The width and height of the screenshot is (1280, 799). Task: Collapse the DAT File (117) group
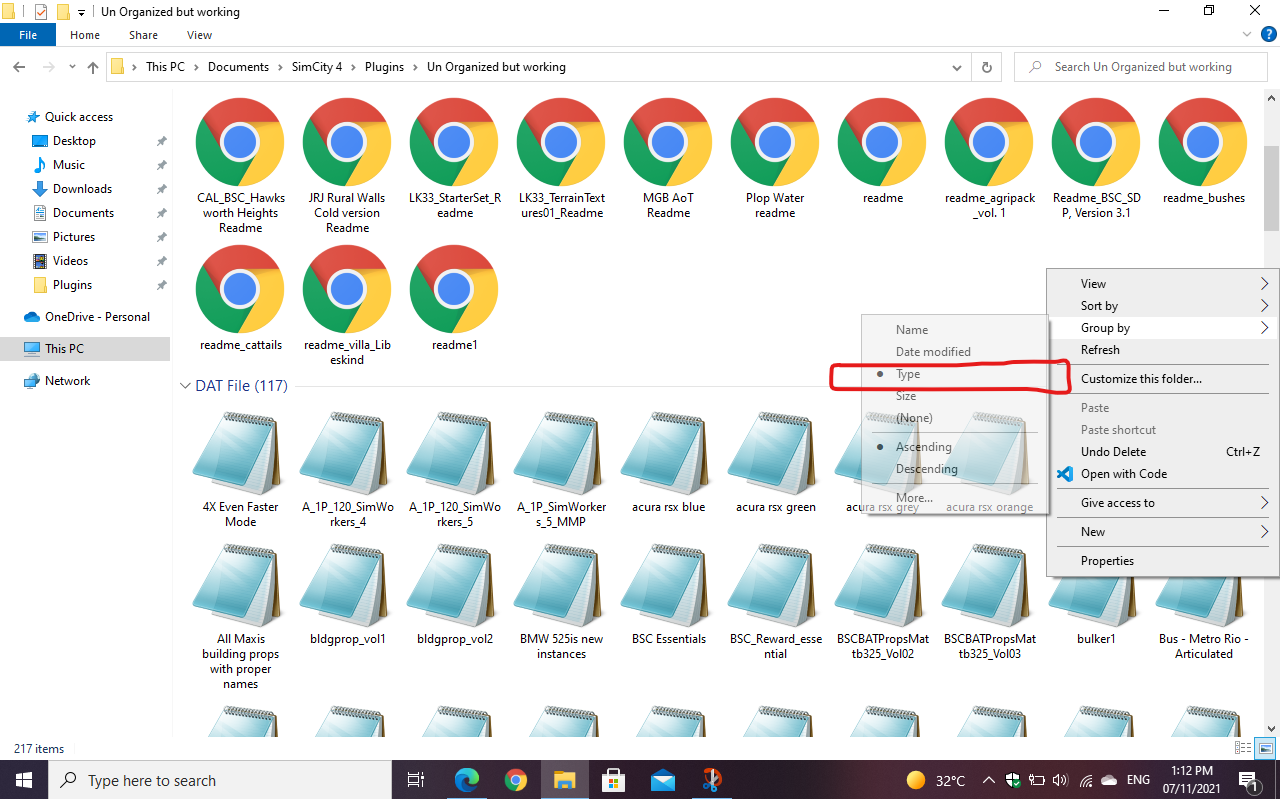[x=184, y=386]
